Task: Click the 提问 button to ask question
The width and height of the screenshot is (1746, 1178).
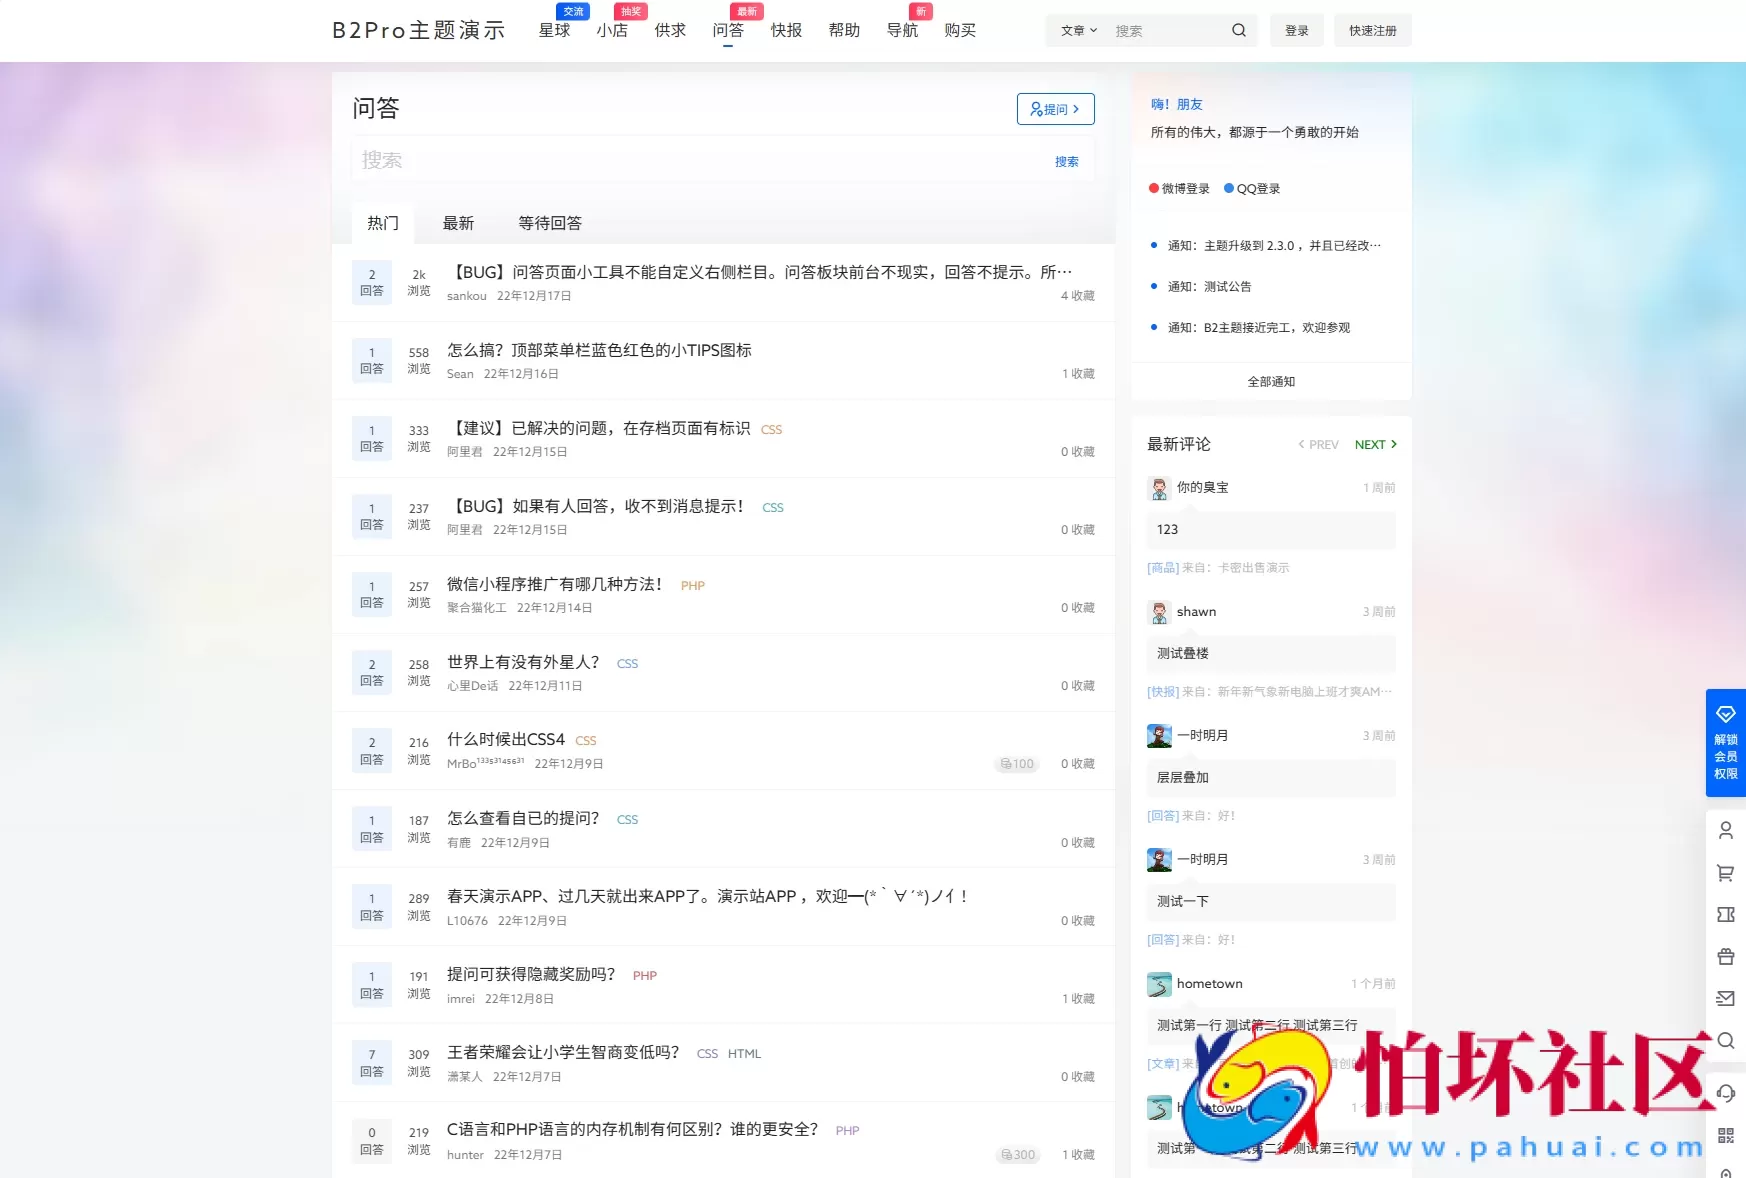Action: (x=1055, y=109)
